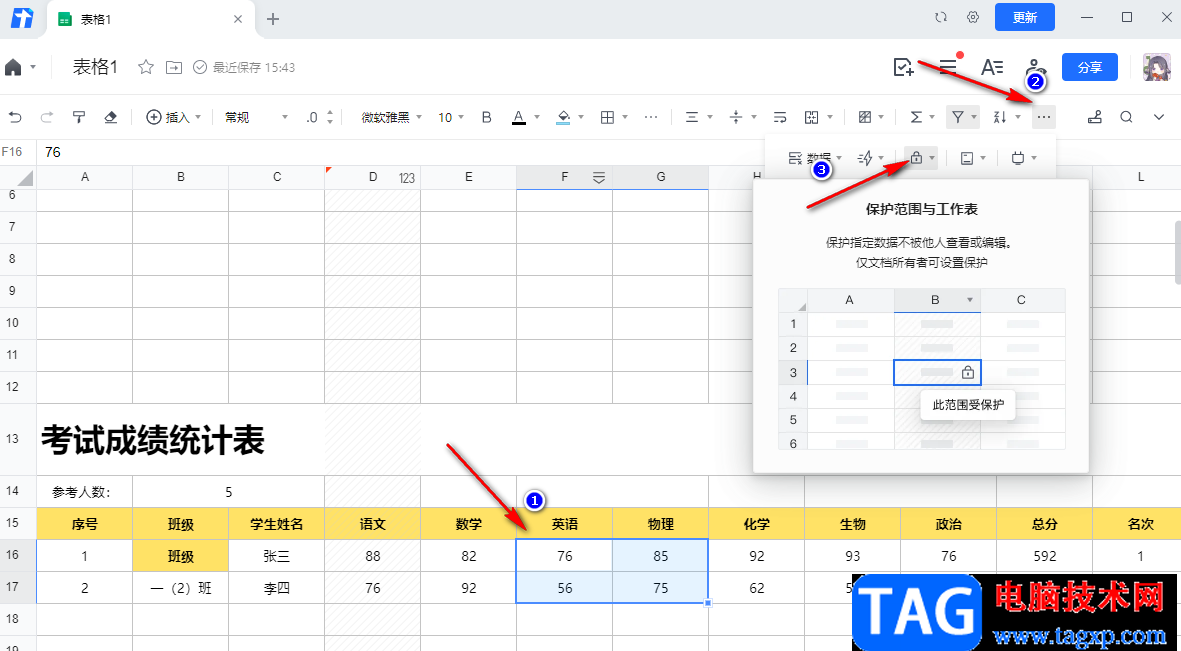Close the 表格1 tab
Screen dimensions: 1181x651
click(x=237, y=19)
